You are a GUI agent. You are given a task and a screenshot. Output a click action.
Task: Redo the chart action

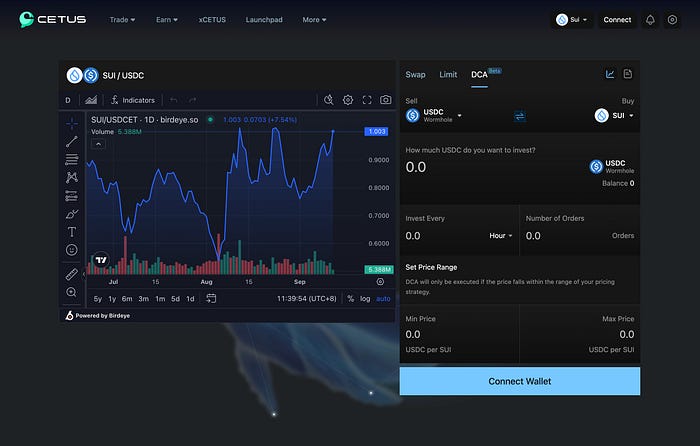point(192,100)
